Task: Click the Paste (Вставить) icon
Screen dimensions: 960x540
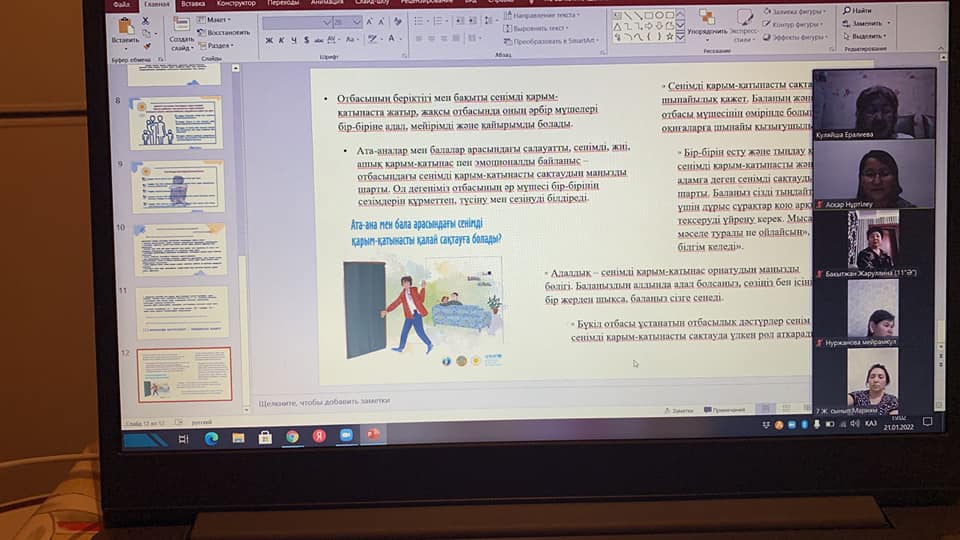Action: point(124,31)
